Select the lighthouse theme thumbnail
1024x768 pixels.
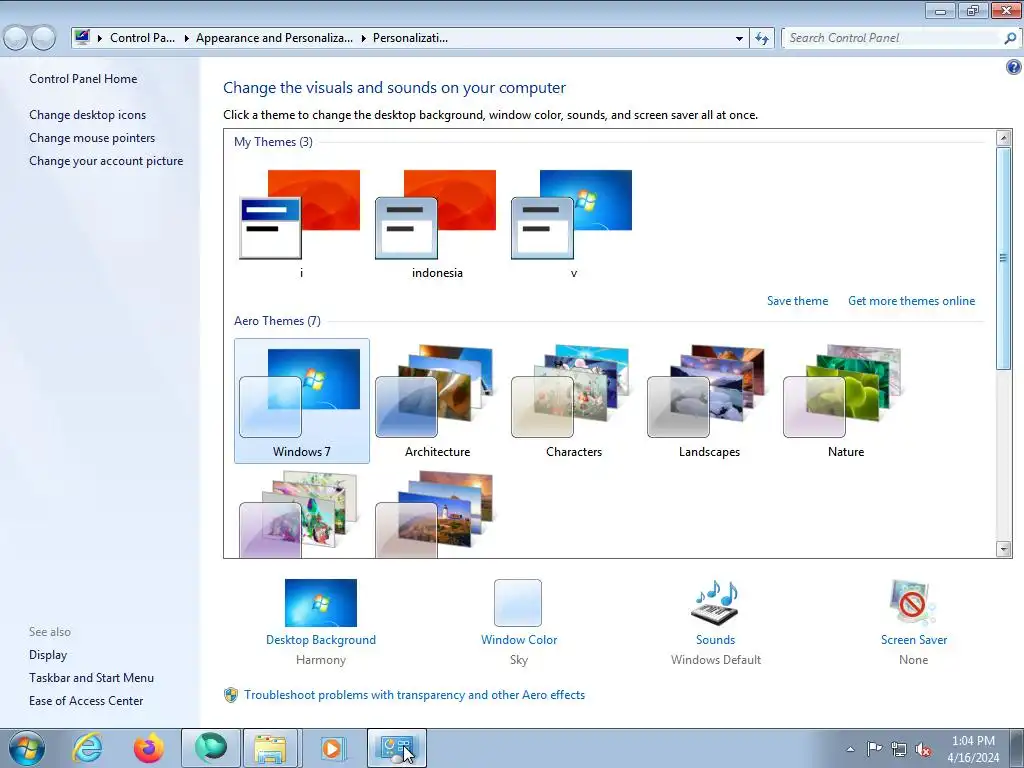tap(436, 515)
